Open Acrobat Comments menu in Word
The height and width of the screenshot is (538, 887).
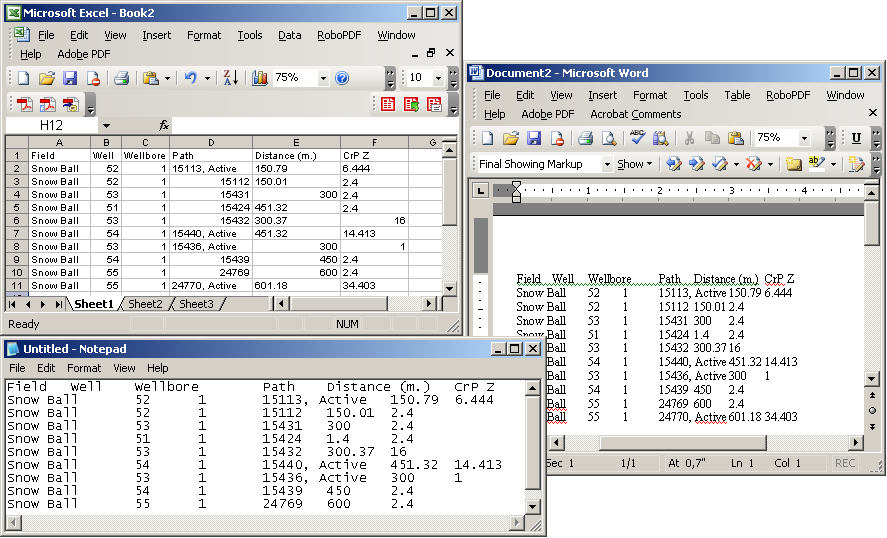636,114
